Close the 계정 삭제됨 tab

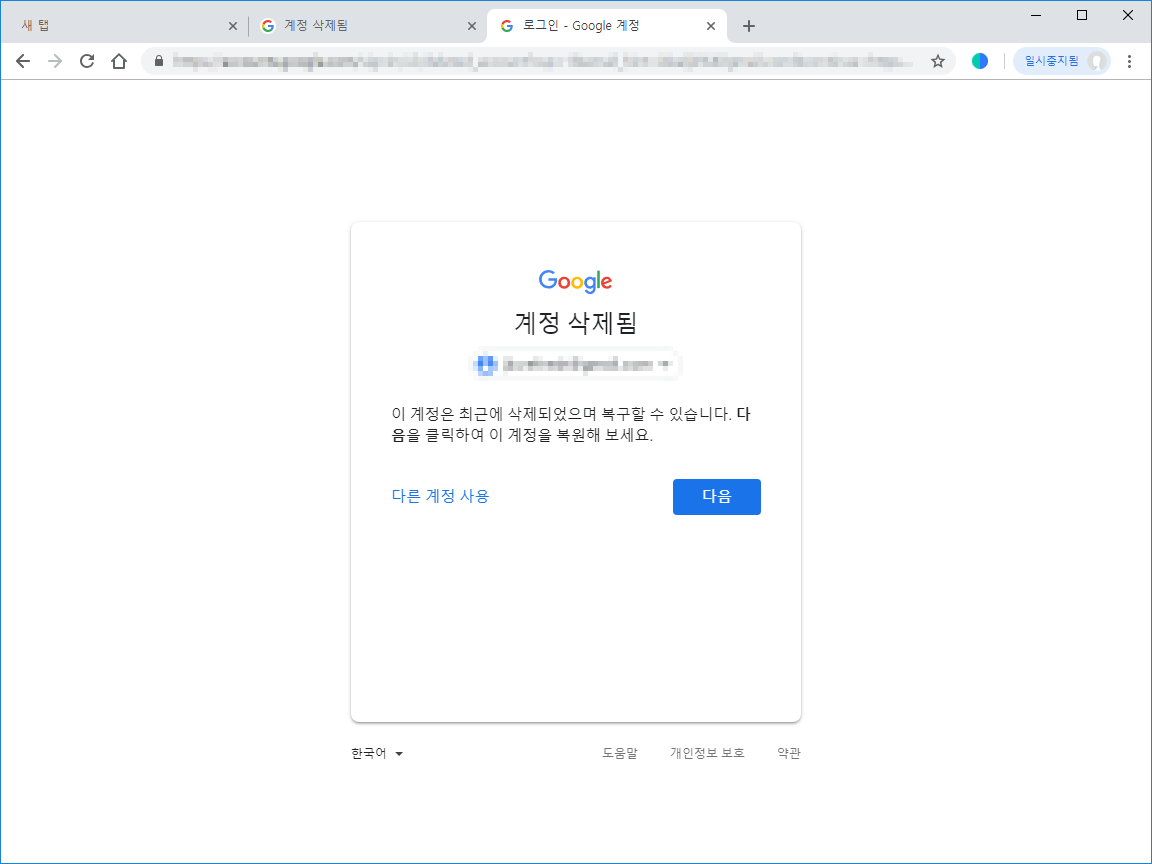472,26
